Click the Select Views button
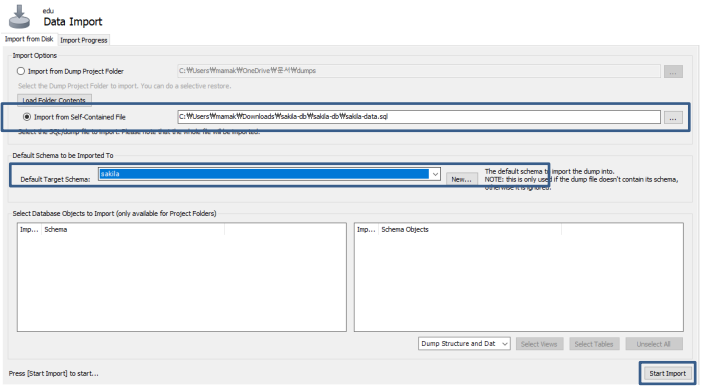Screen dimensions: 702x387 tap(539, 344)
